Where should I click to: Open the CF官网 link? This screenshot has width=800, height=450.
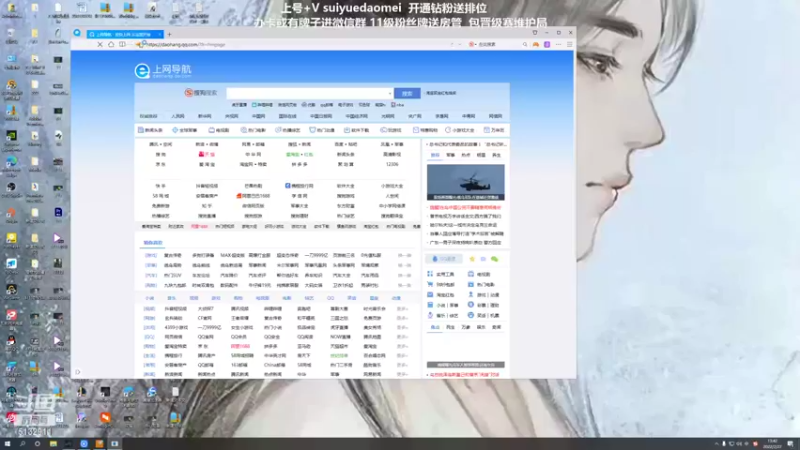(205, 318)
